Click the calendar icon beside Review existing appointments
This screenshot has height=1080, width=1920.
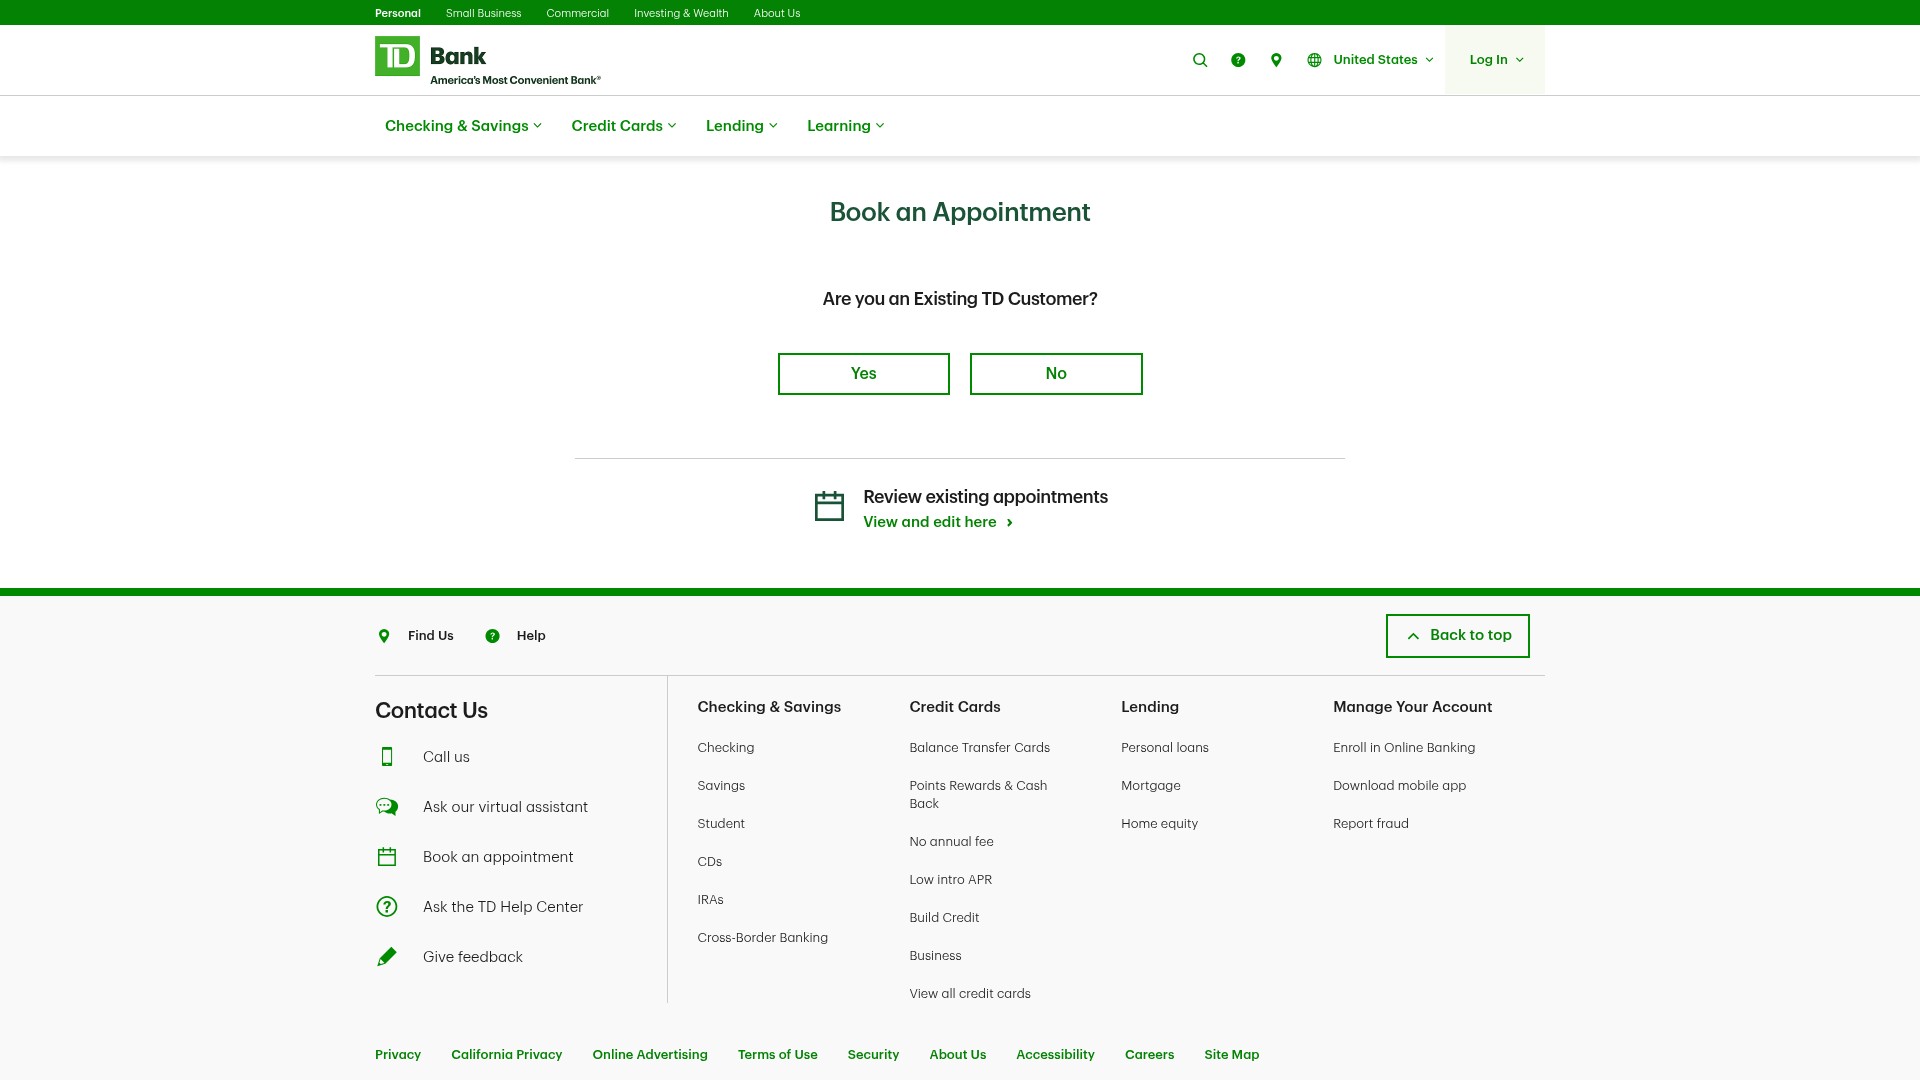tap(829, 506)
